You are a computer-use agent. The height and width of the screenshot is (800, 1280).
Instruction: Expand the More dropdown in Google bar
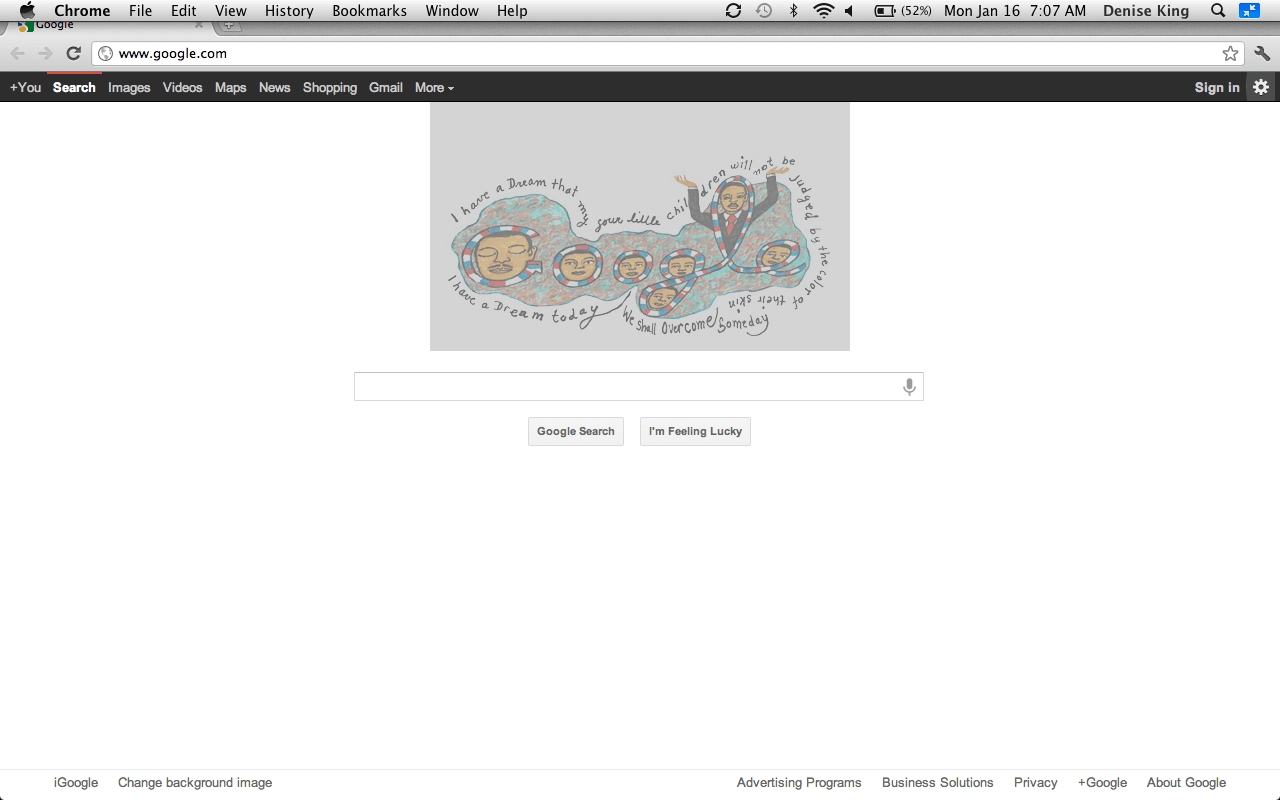434,88
